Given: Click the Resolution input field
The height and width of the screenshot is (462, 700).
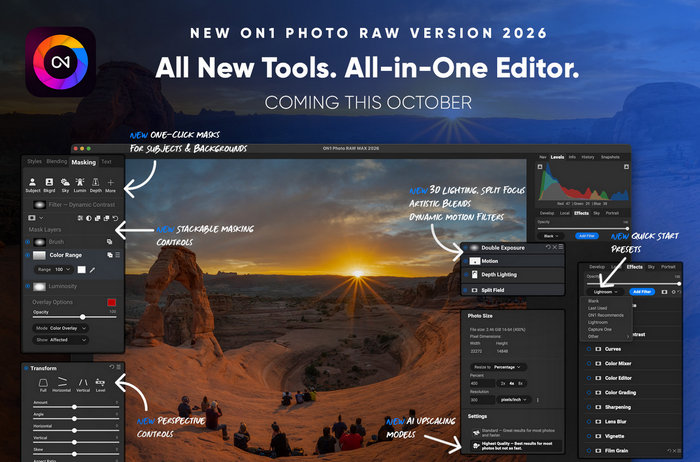Looking at the screenshot, I should click(482, 400).
